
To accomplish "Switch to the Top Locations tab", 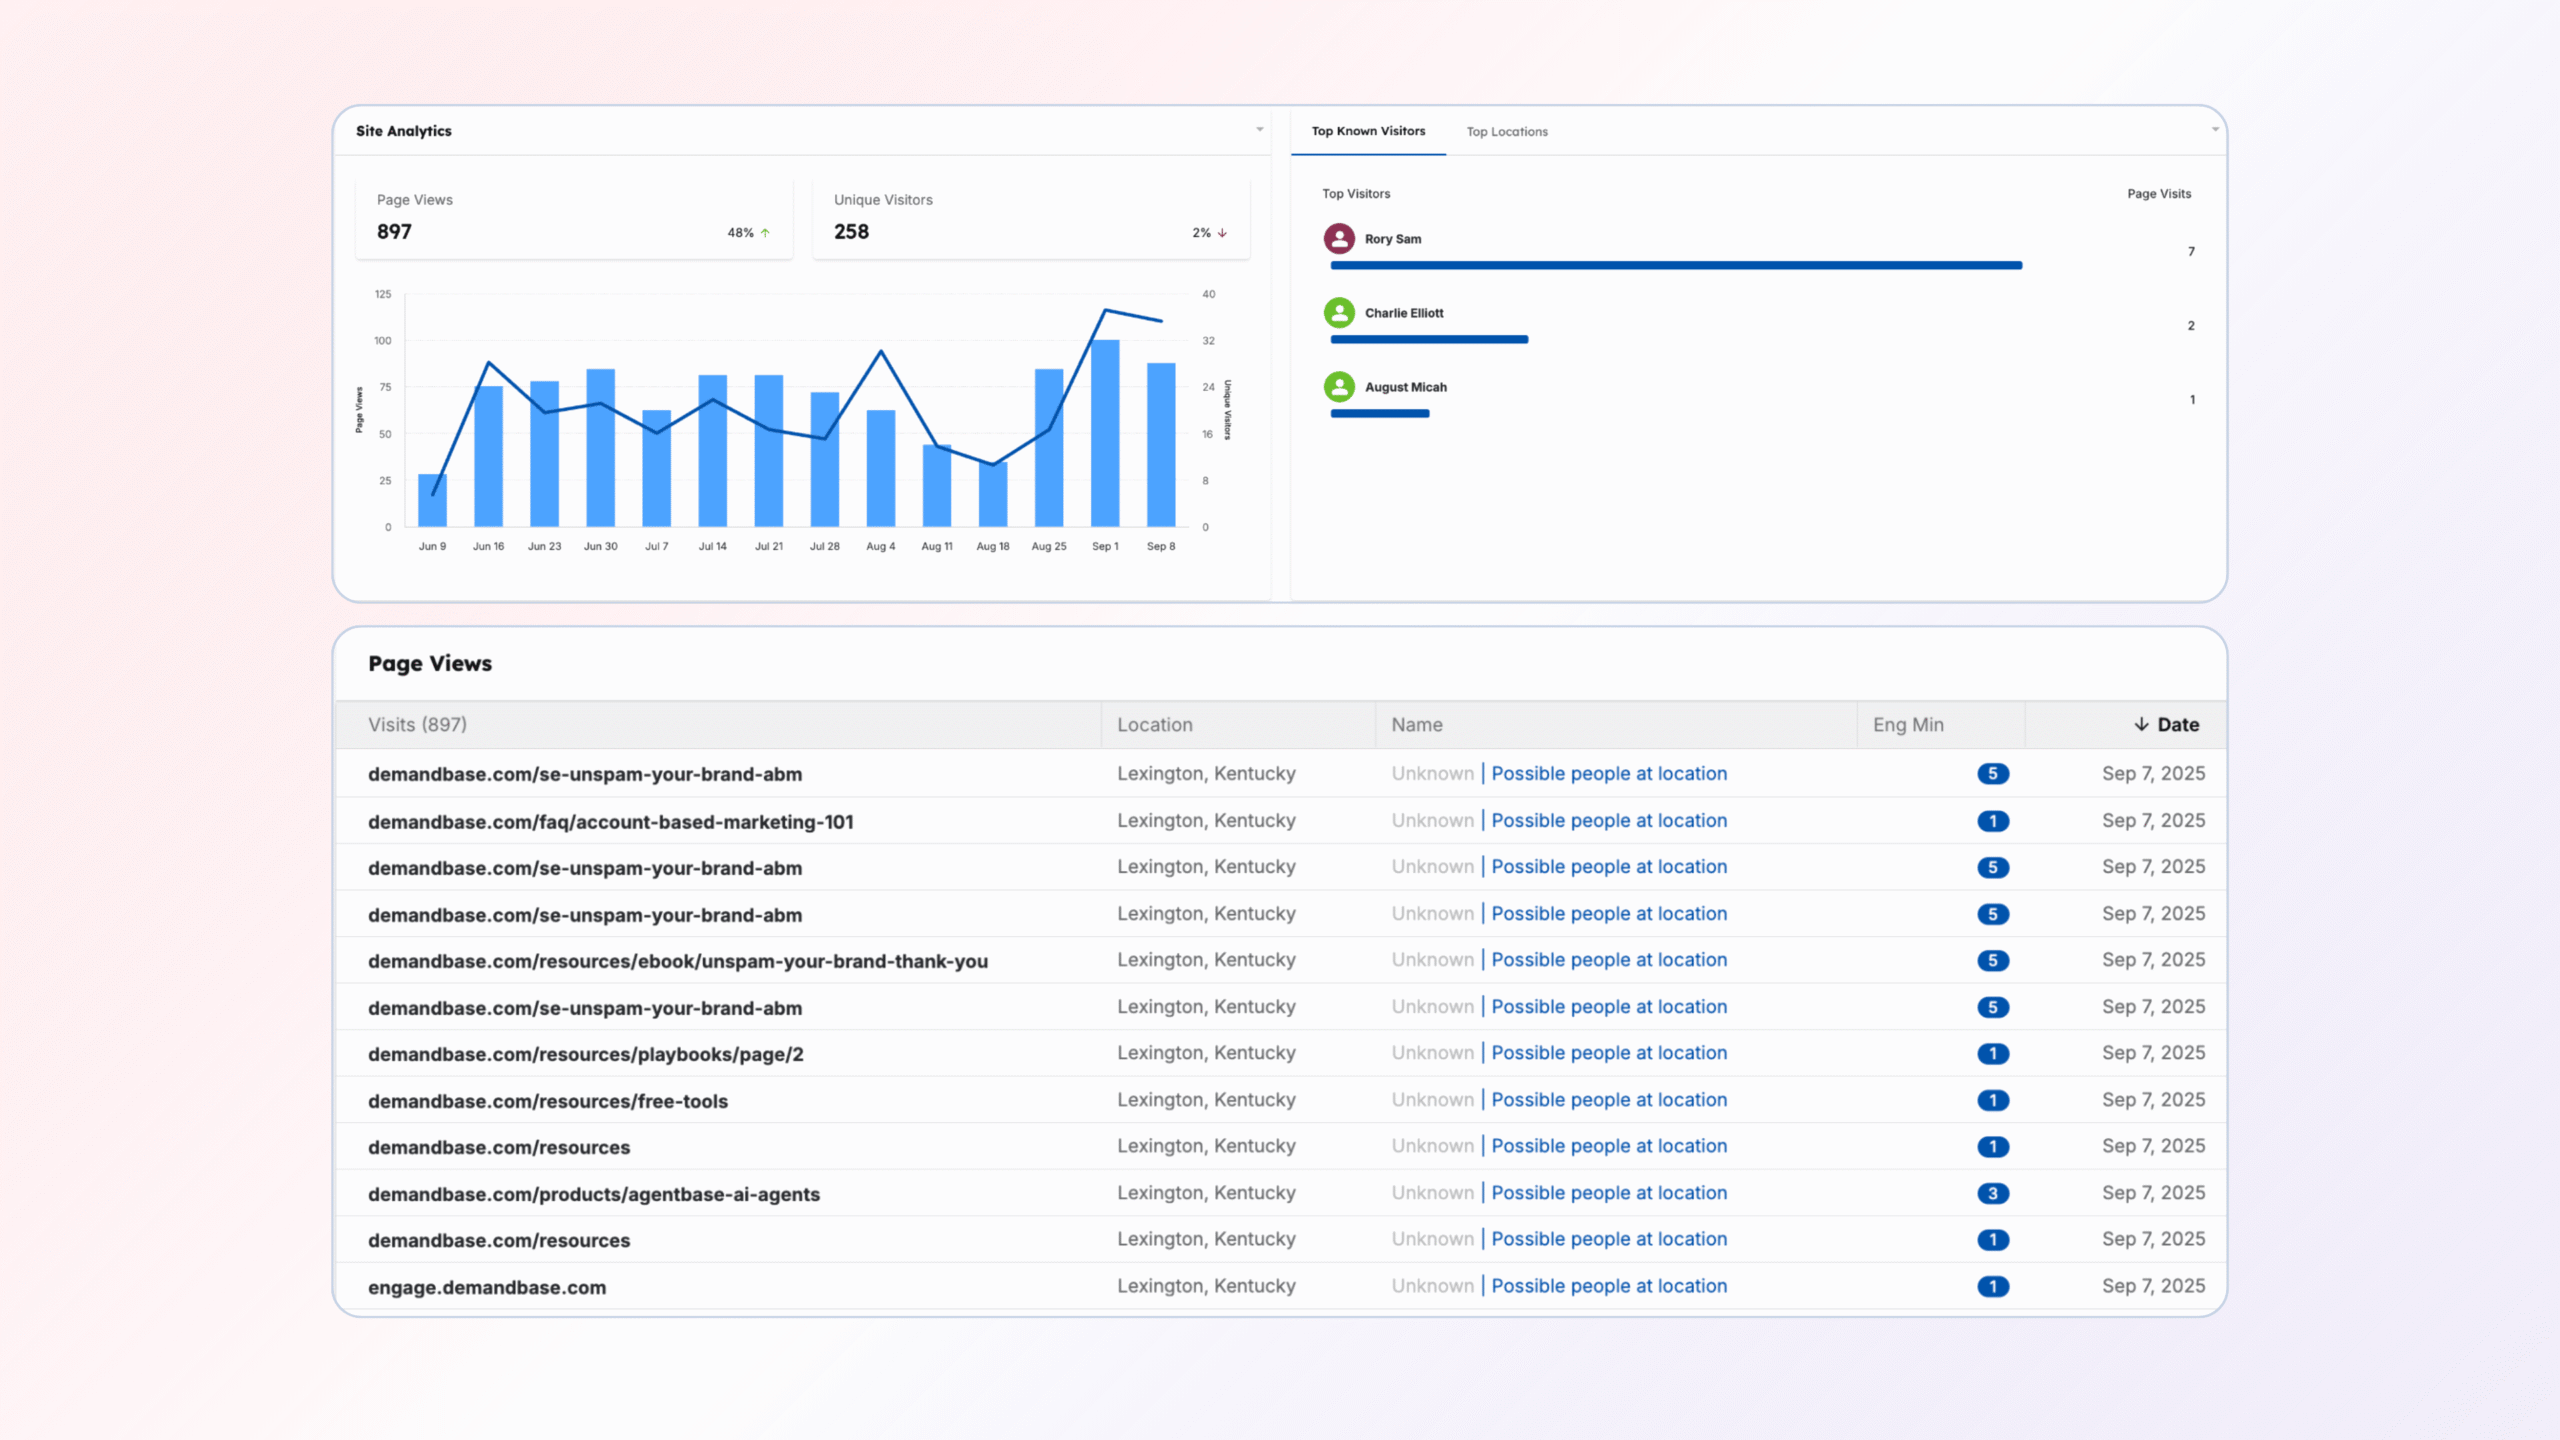I will tap(1506, 131).
